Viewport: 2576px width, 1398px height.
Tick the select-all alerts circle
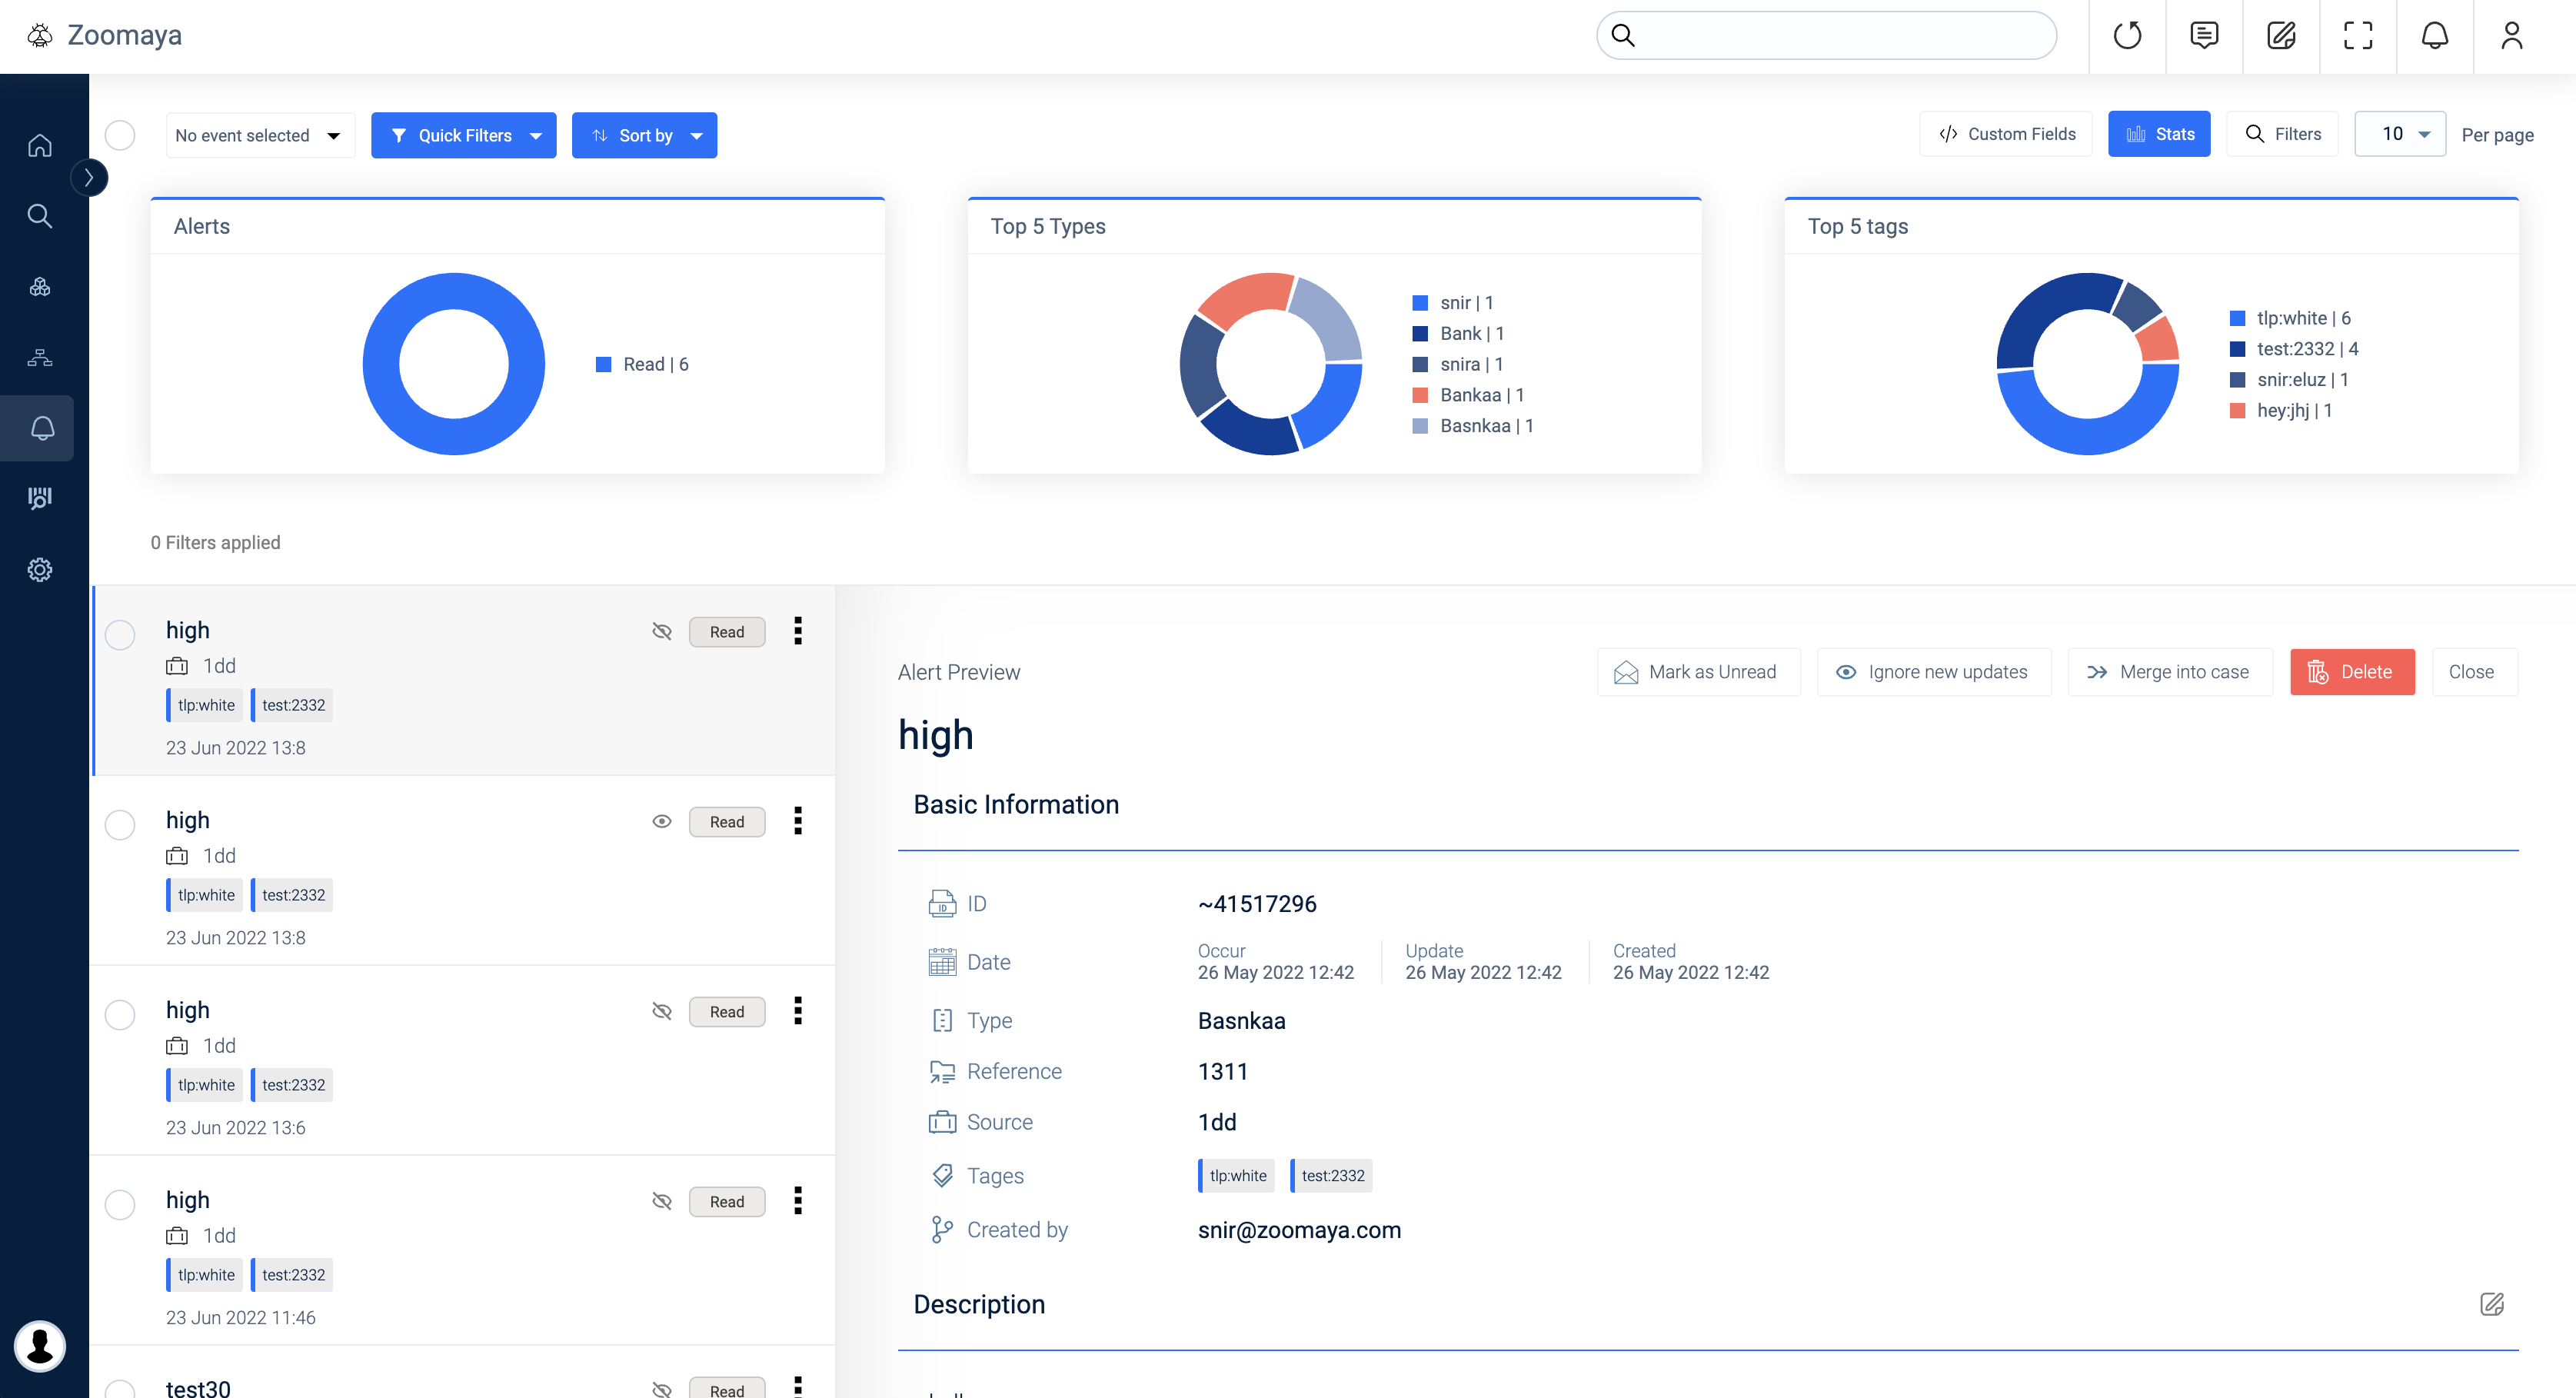(120, 135)
